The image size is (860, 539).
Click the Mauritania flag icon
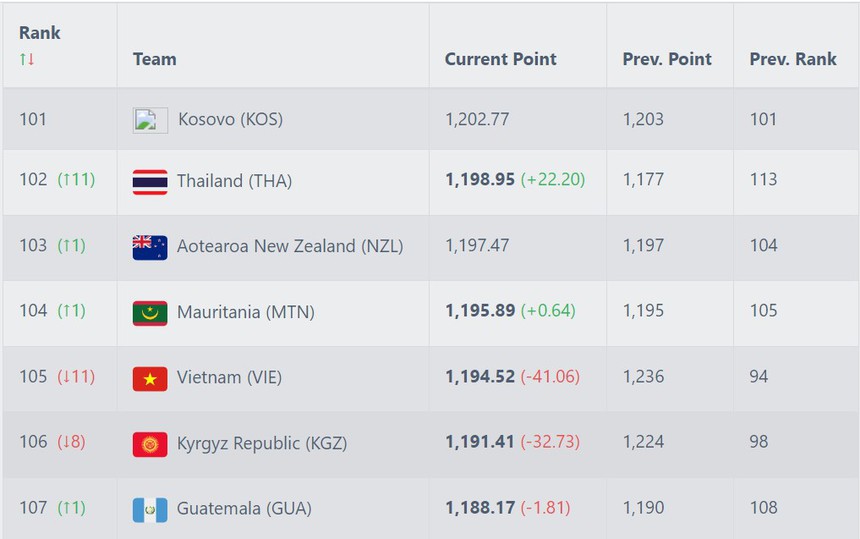(150, 313)
